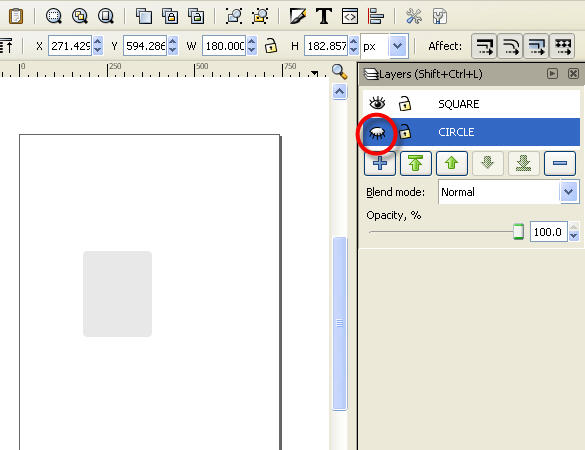Hide the SQUARE layer
The height and width of the screenshot is (450, 585).
tap(377, 103)
